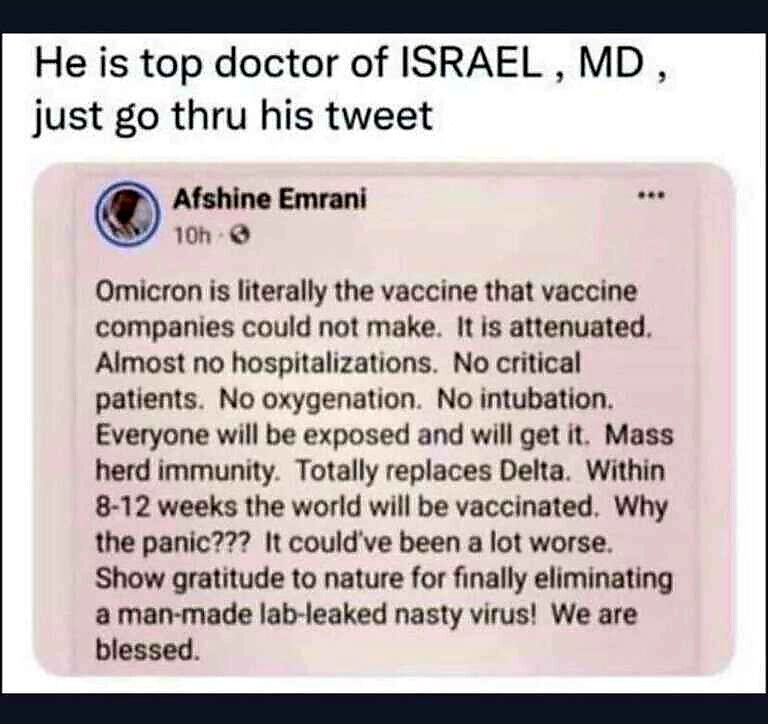Select the word attenuated in the post

pos(580,328)
